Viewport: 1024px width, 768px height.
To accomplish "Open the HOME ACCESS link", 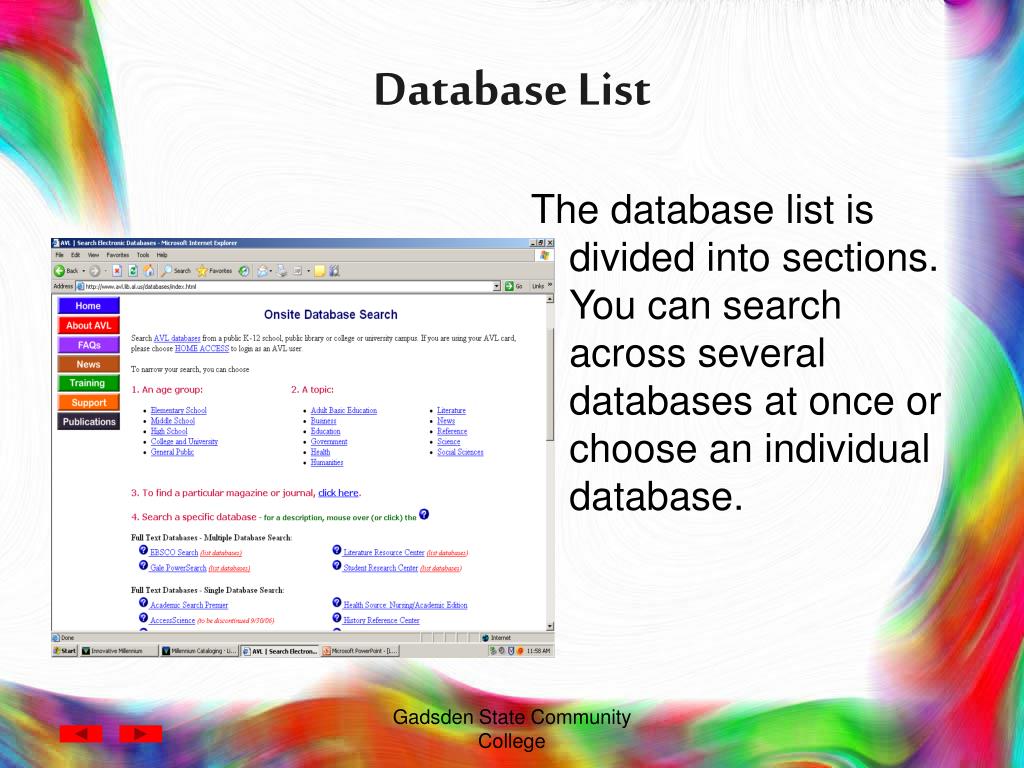I will (202, 349).
